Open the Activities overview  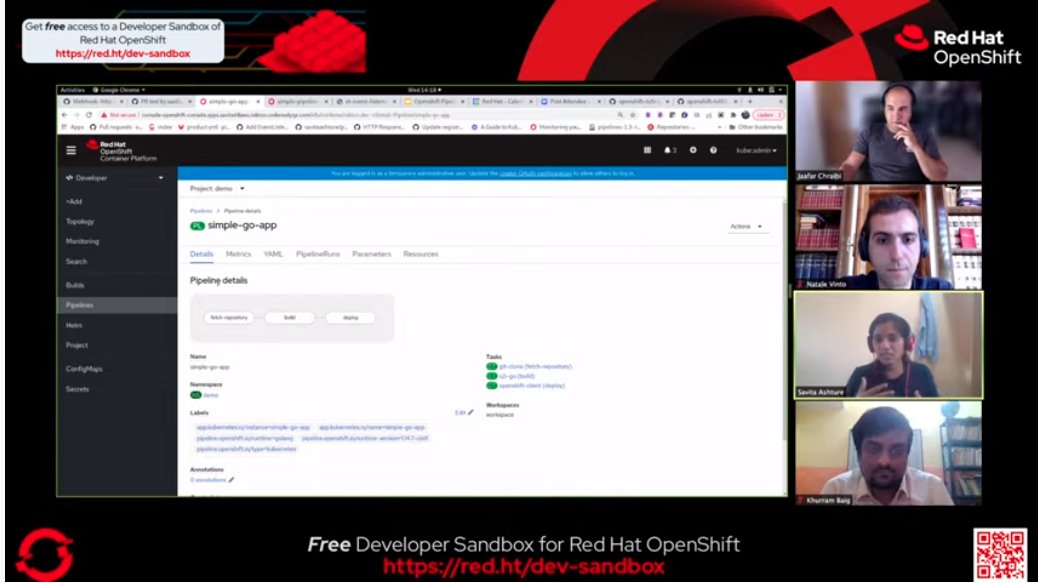[x=72, y=90]
